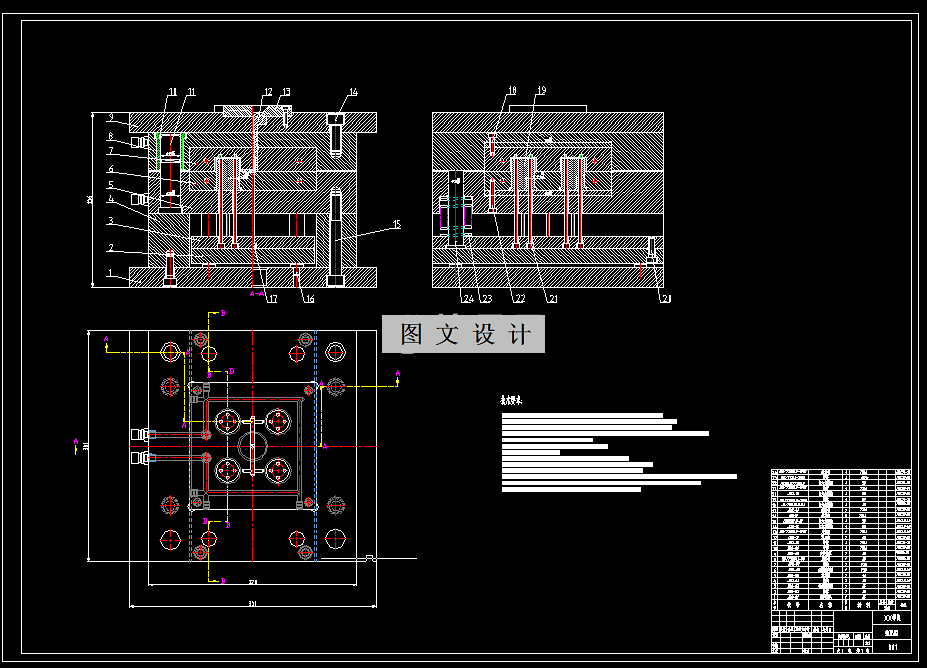Select the magenta A-A section label

257,293
